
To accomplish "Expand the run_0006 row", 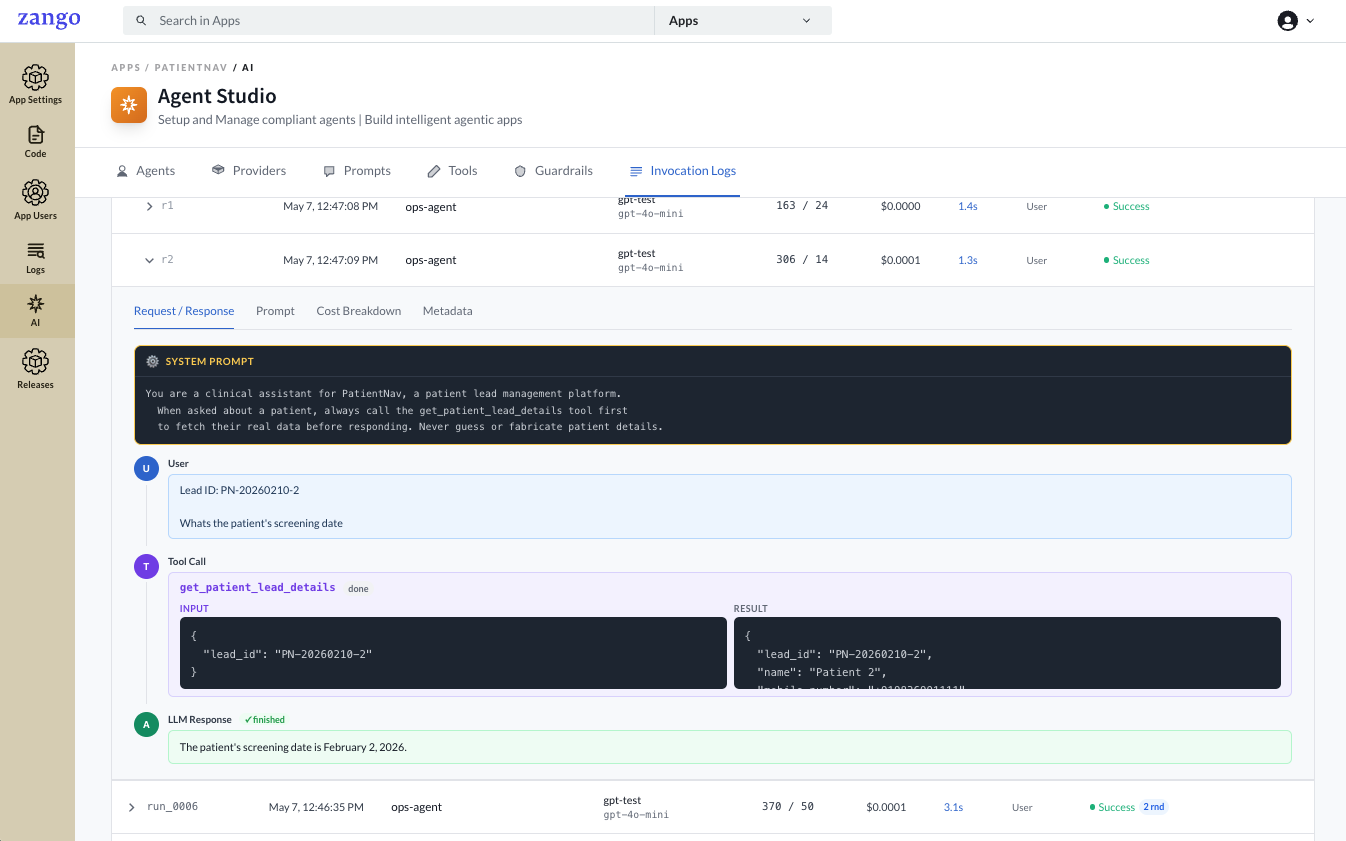I will (131, 807).
